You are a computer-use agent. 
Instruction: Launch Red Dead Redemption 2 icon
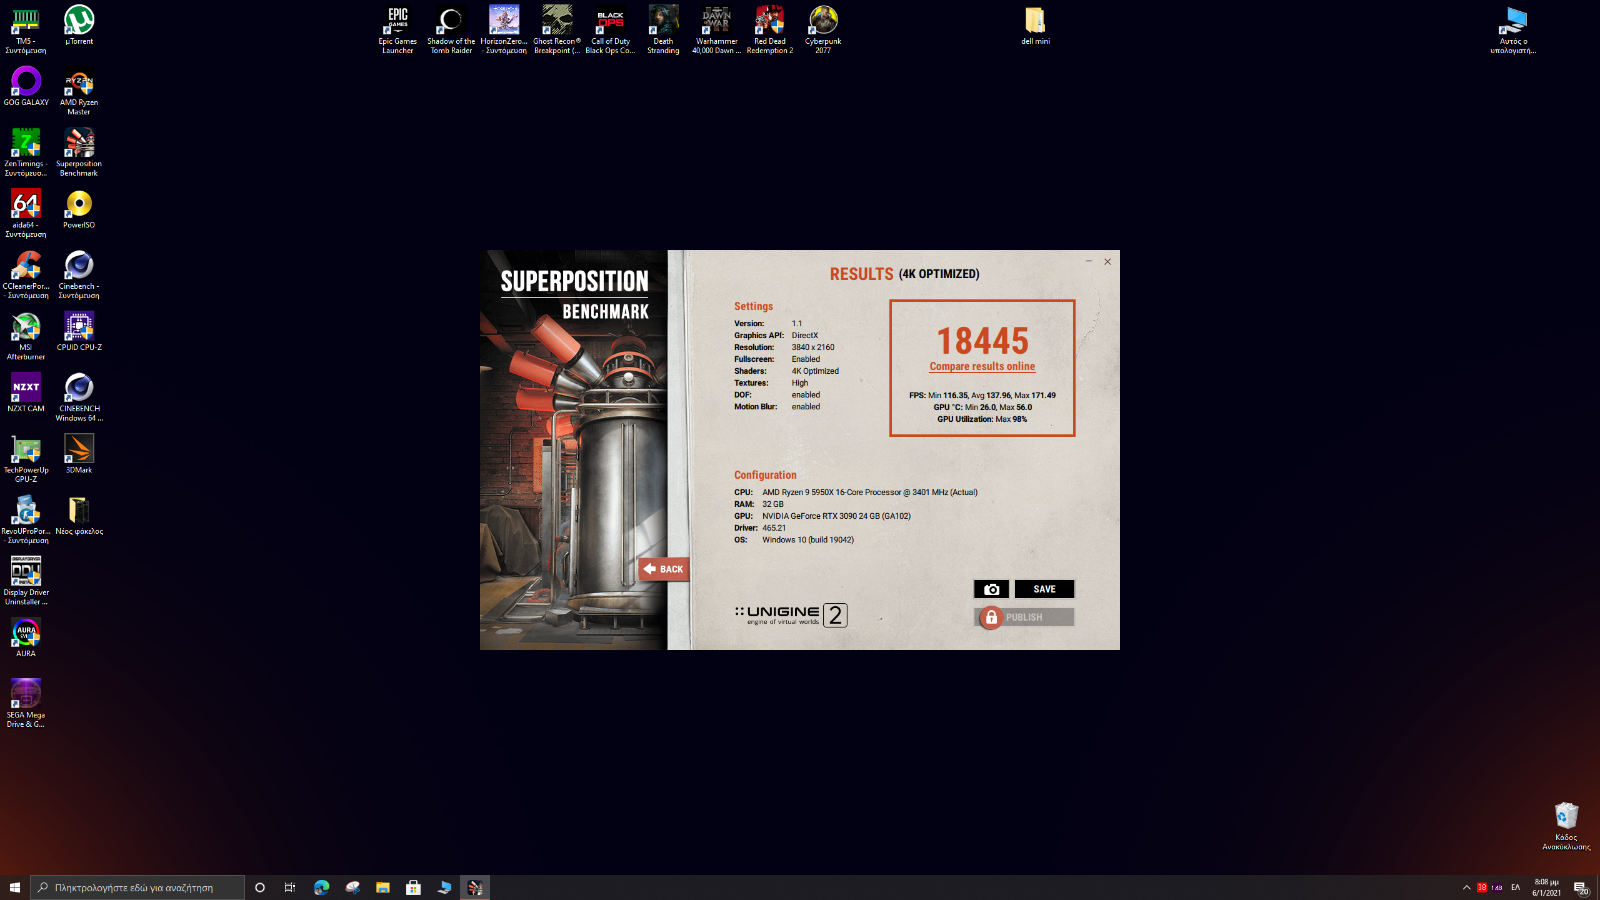[x=770, y=29]
